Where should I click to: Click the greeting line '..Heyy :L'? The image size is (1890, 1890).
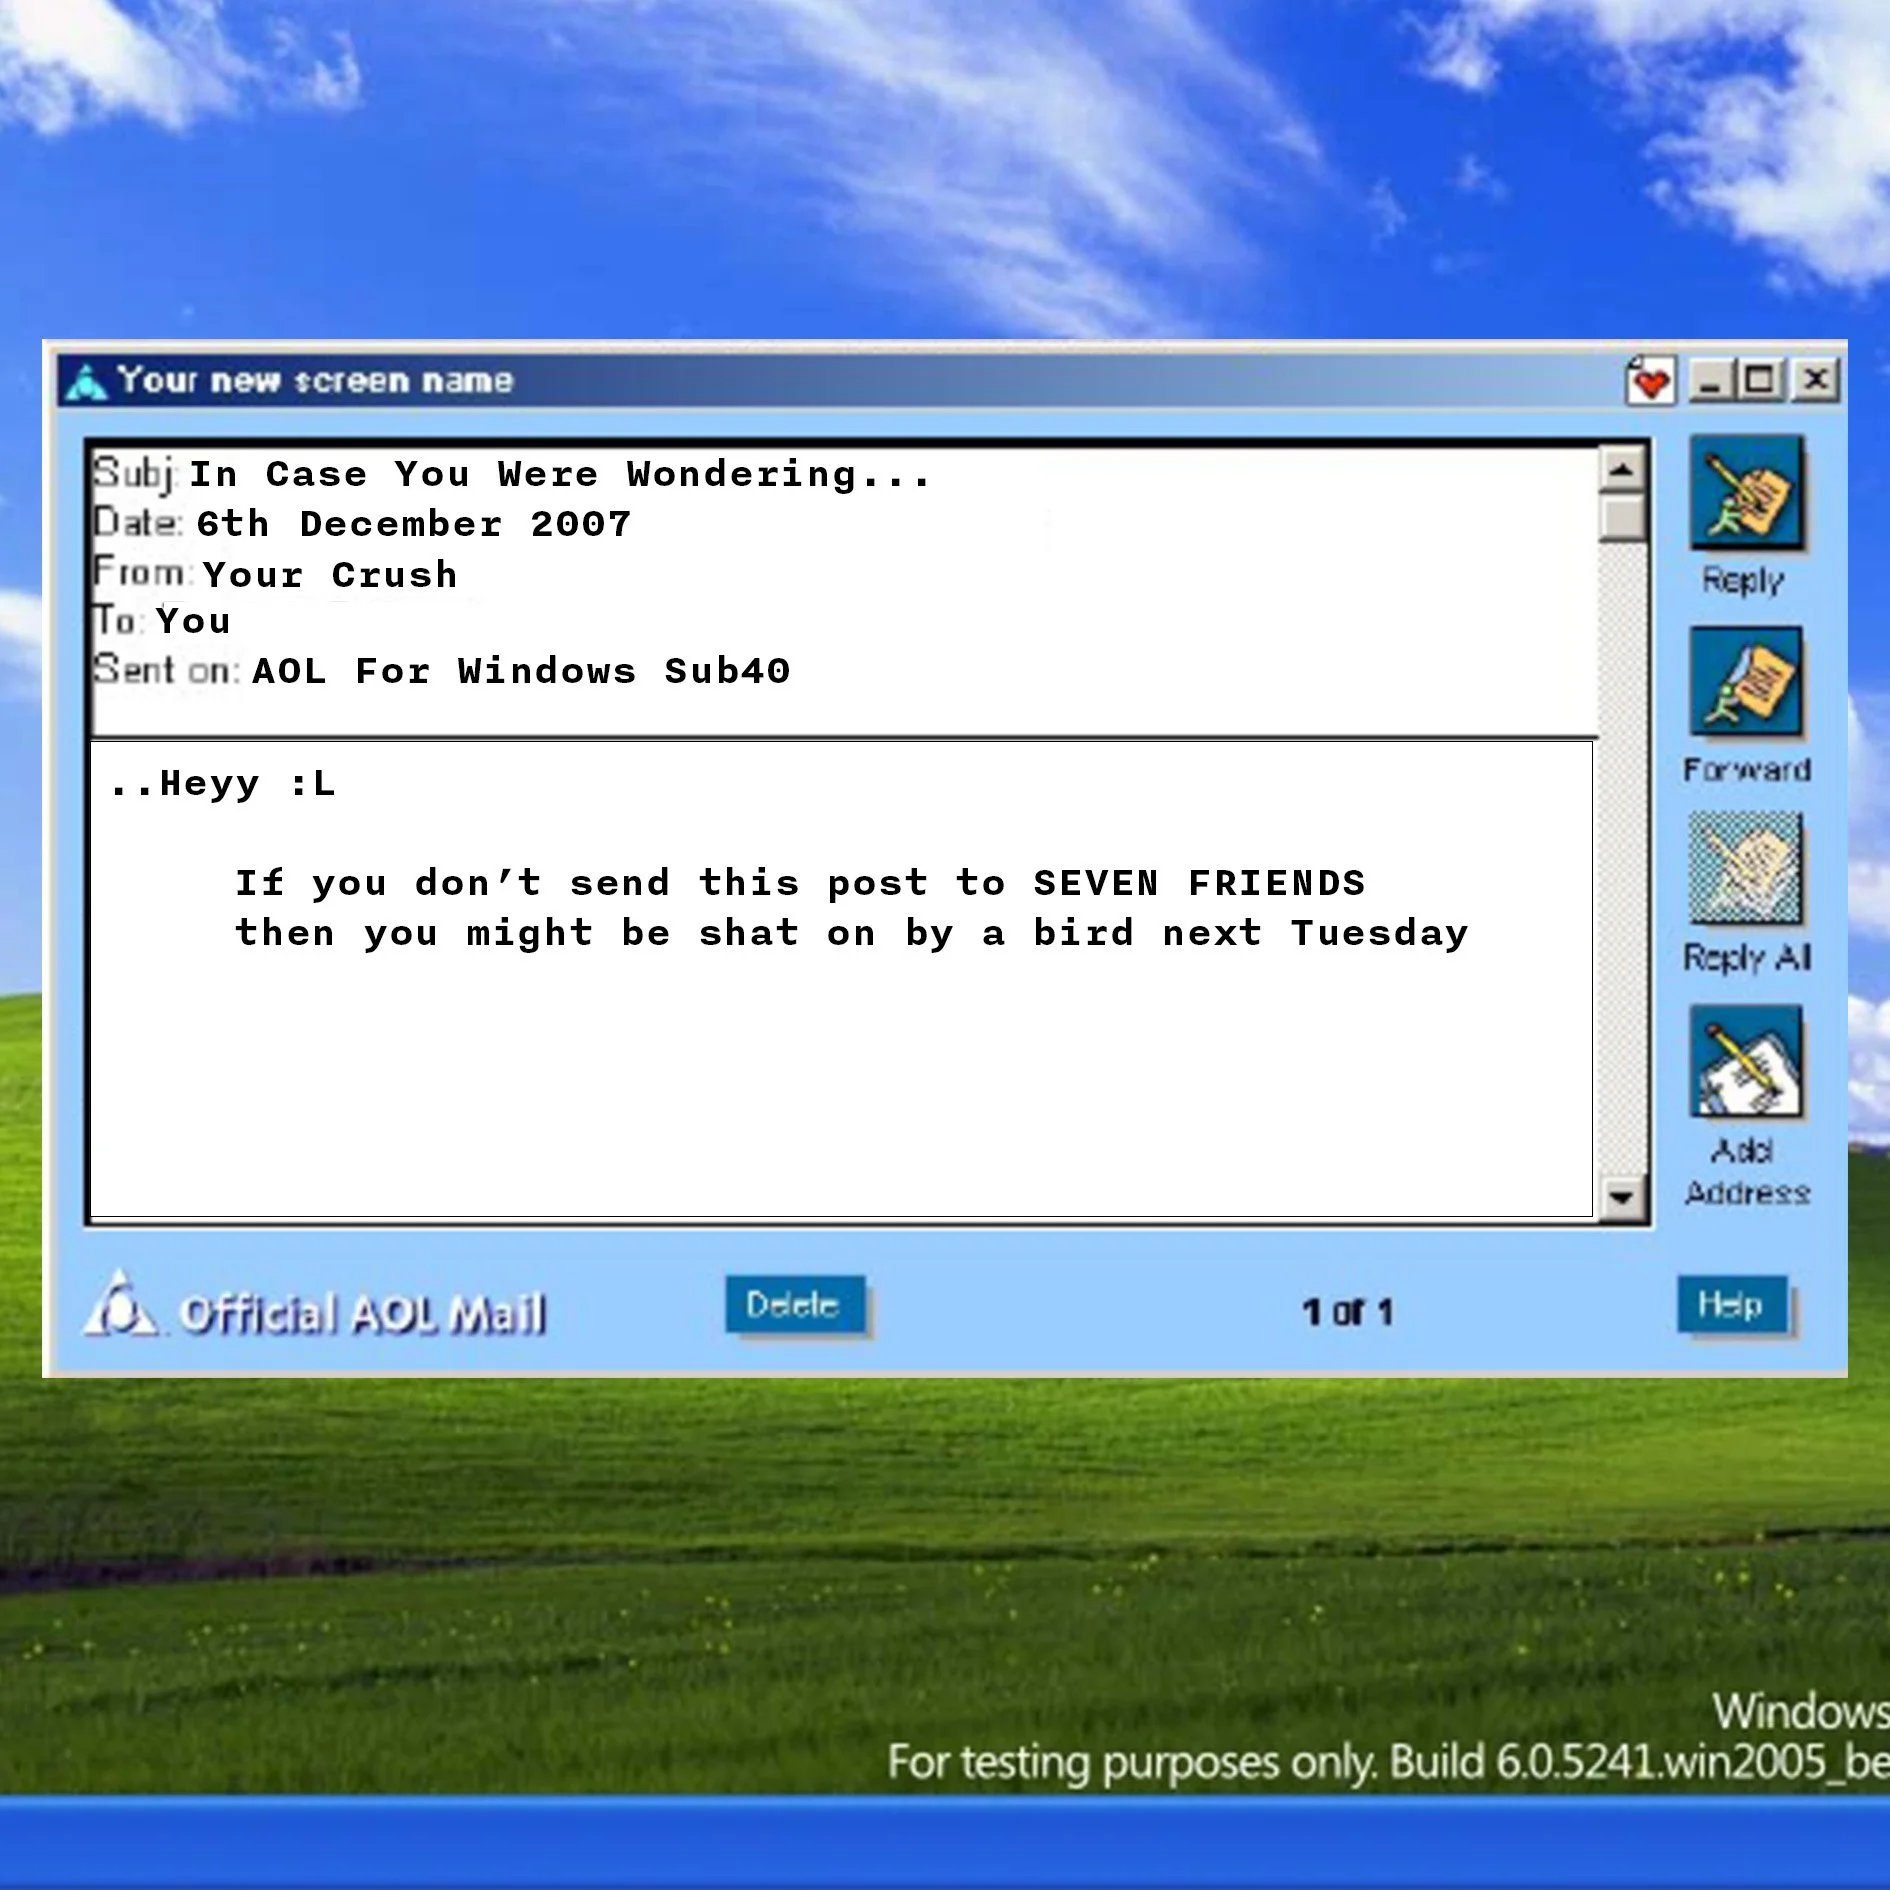pyautogui.click(x=222, y=783)
